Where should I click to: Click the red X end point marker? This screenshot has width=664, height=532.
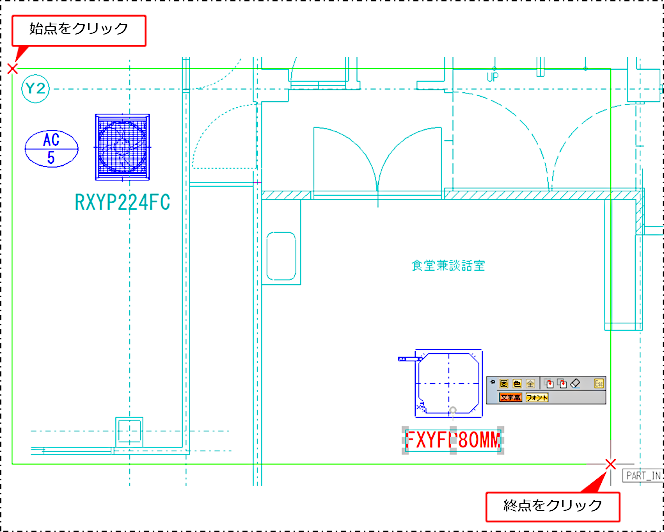(611, 464)
